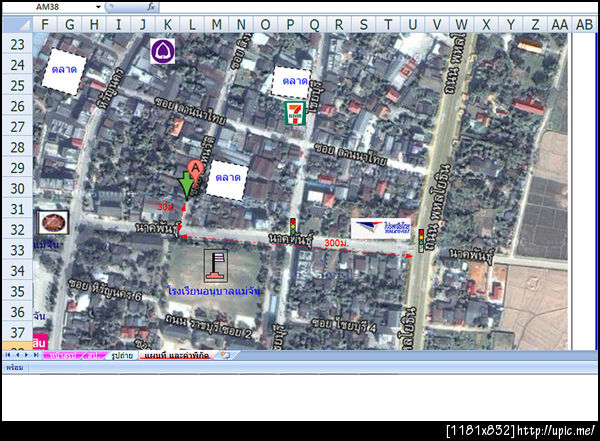Click the ถนน ราชบุรี ซอย 2 label
Image resolution: width=600 pixels, height=441 pixels.
(x=209, y=327)
